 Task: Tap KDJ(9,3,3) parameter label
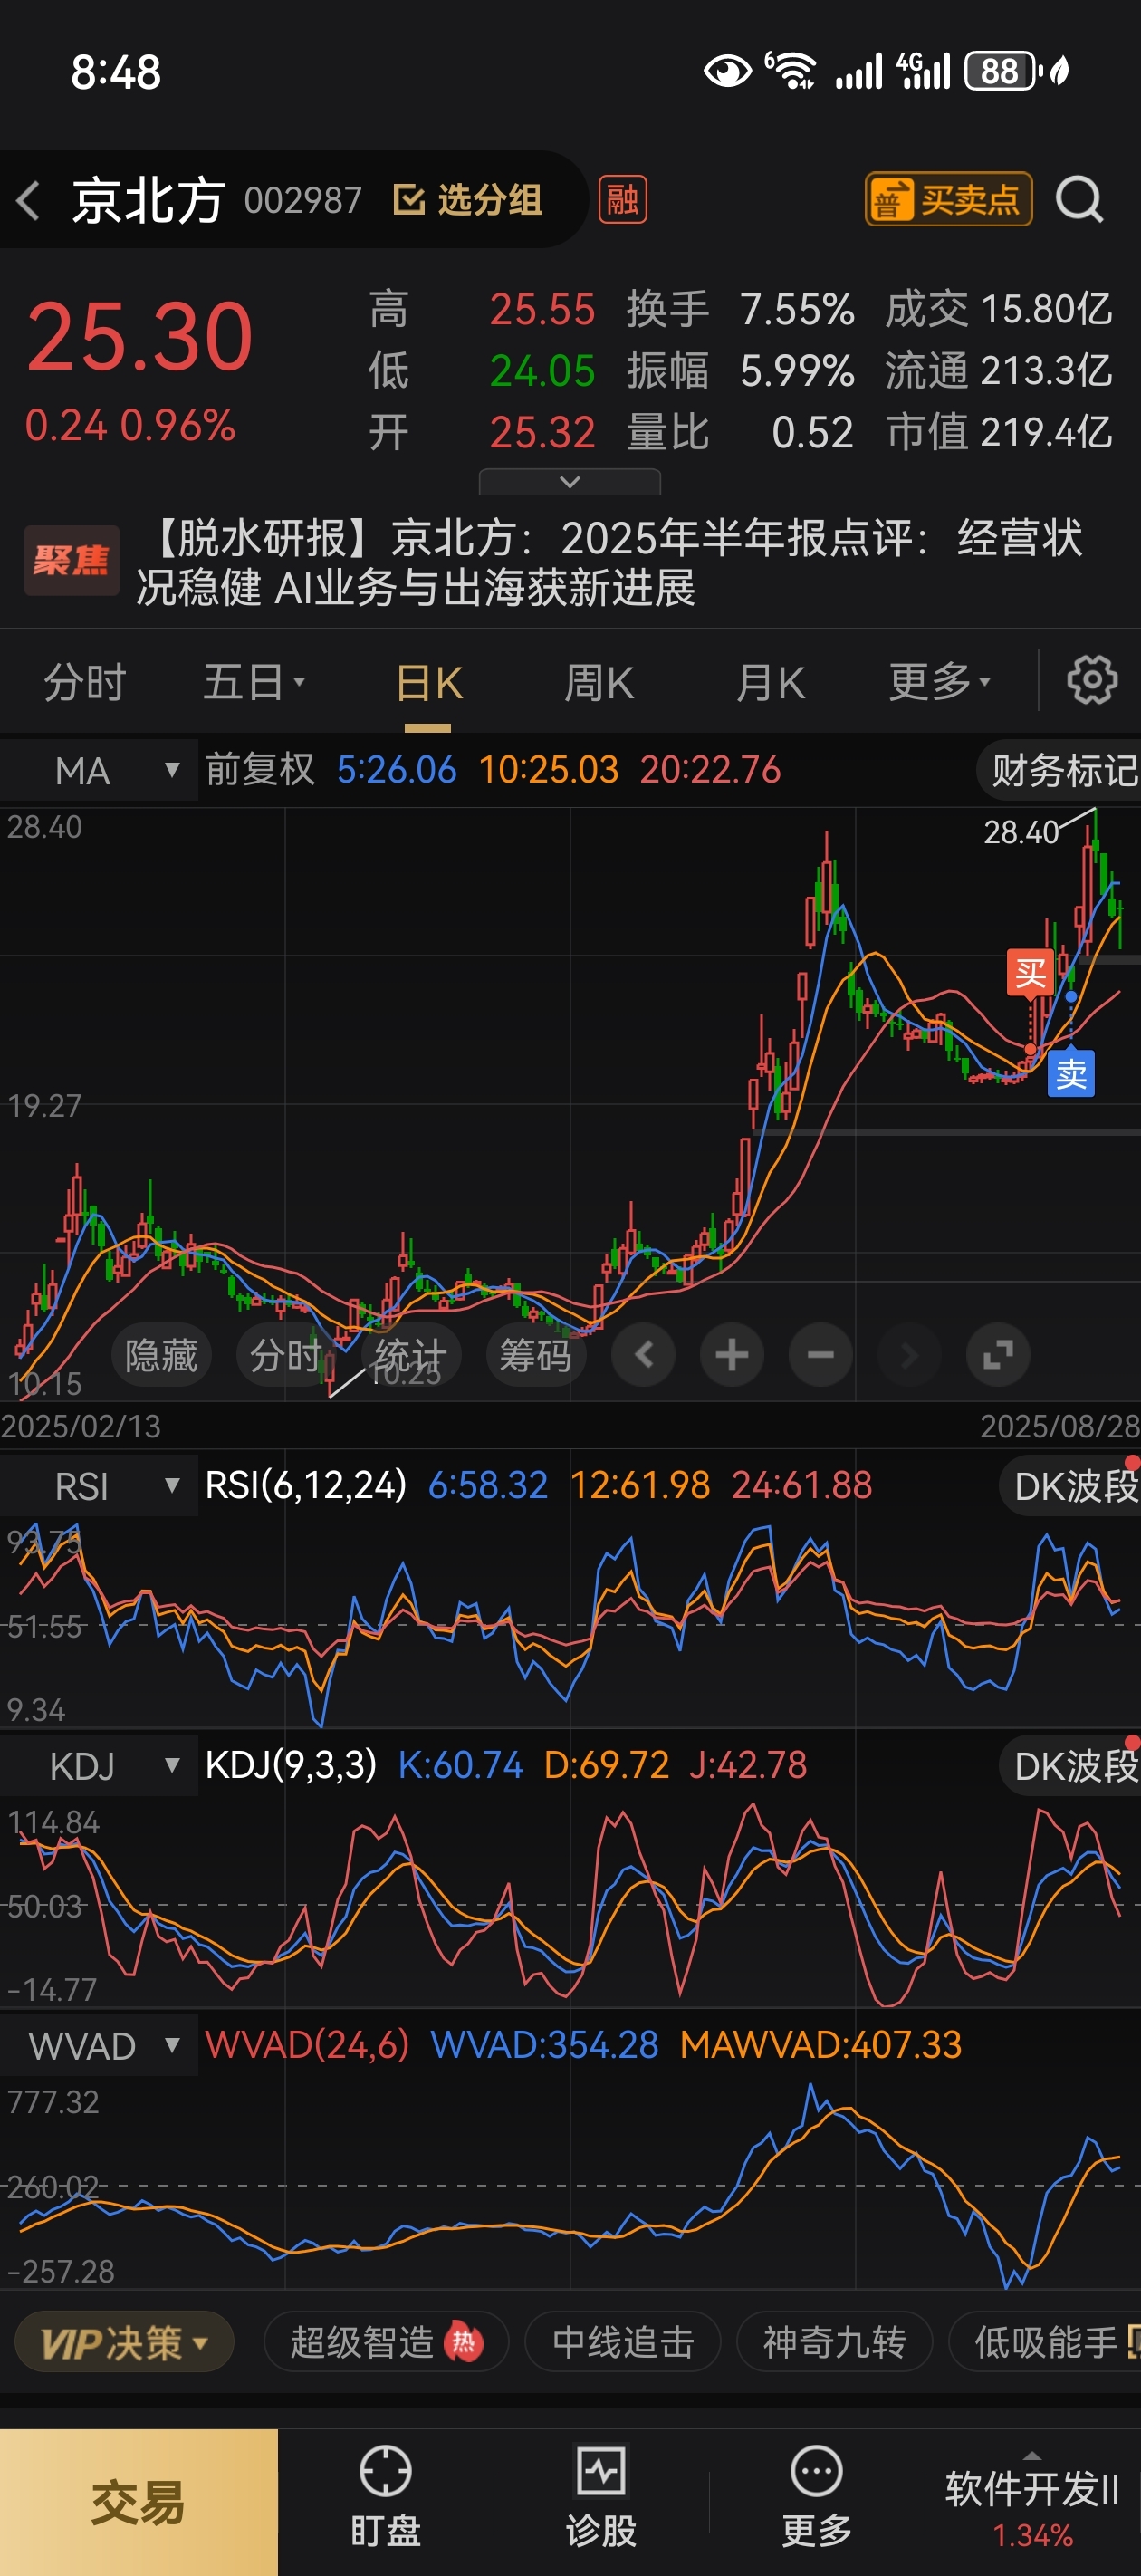click(290, 1765)
